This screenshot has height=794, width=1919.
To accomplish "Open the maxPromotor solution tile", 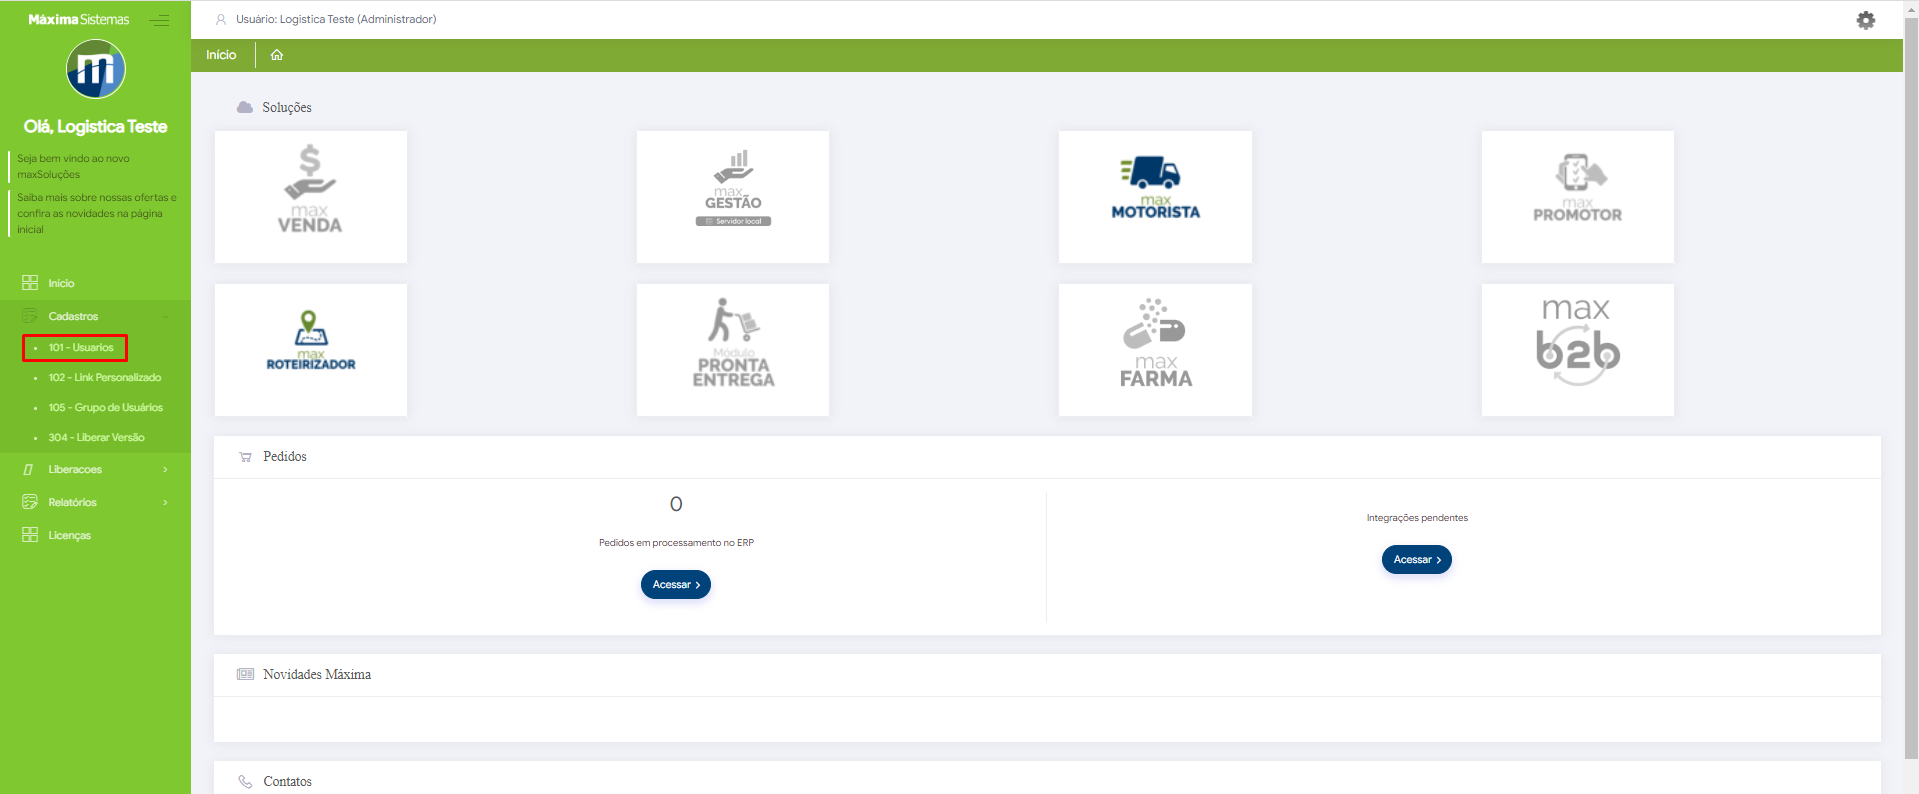I will [1578, 197].
